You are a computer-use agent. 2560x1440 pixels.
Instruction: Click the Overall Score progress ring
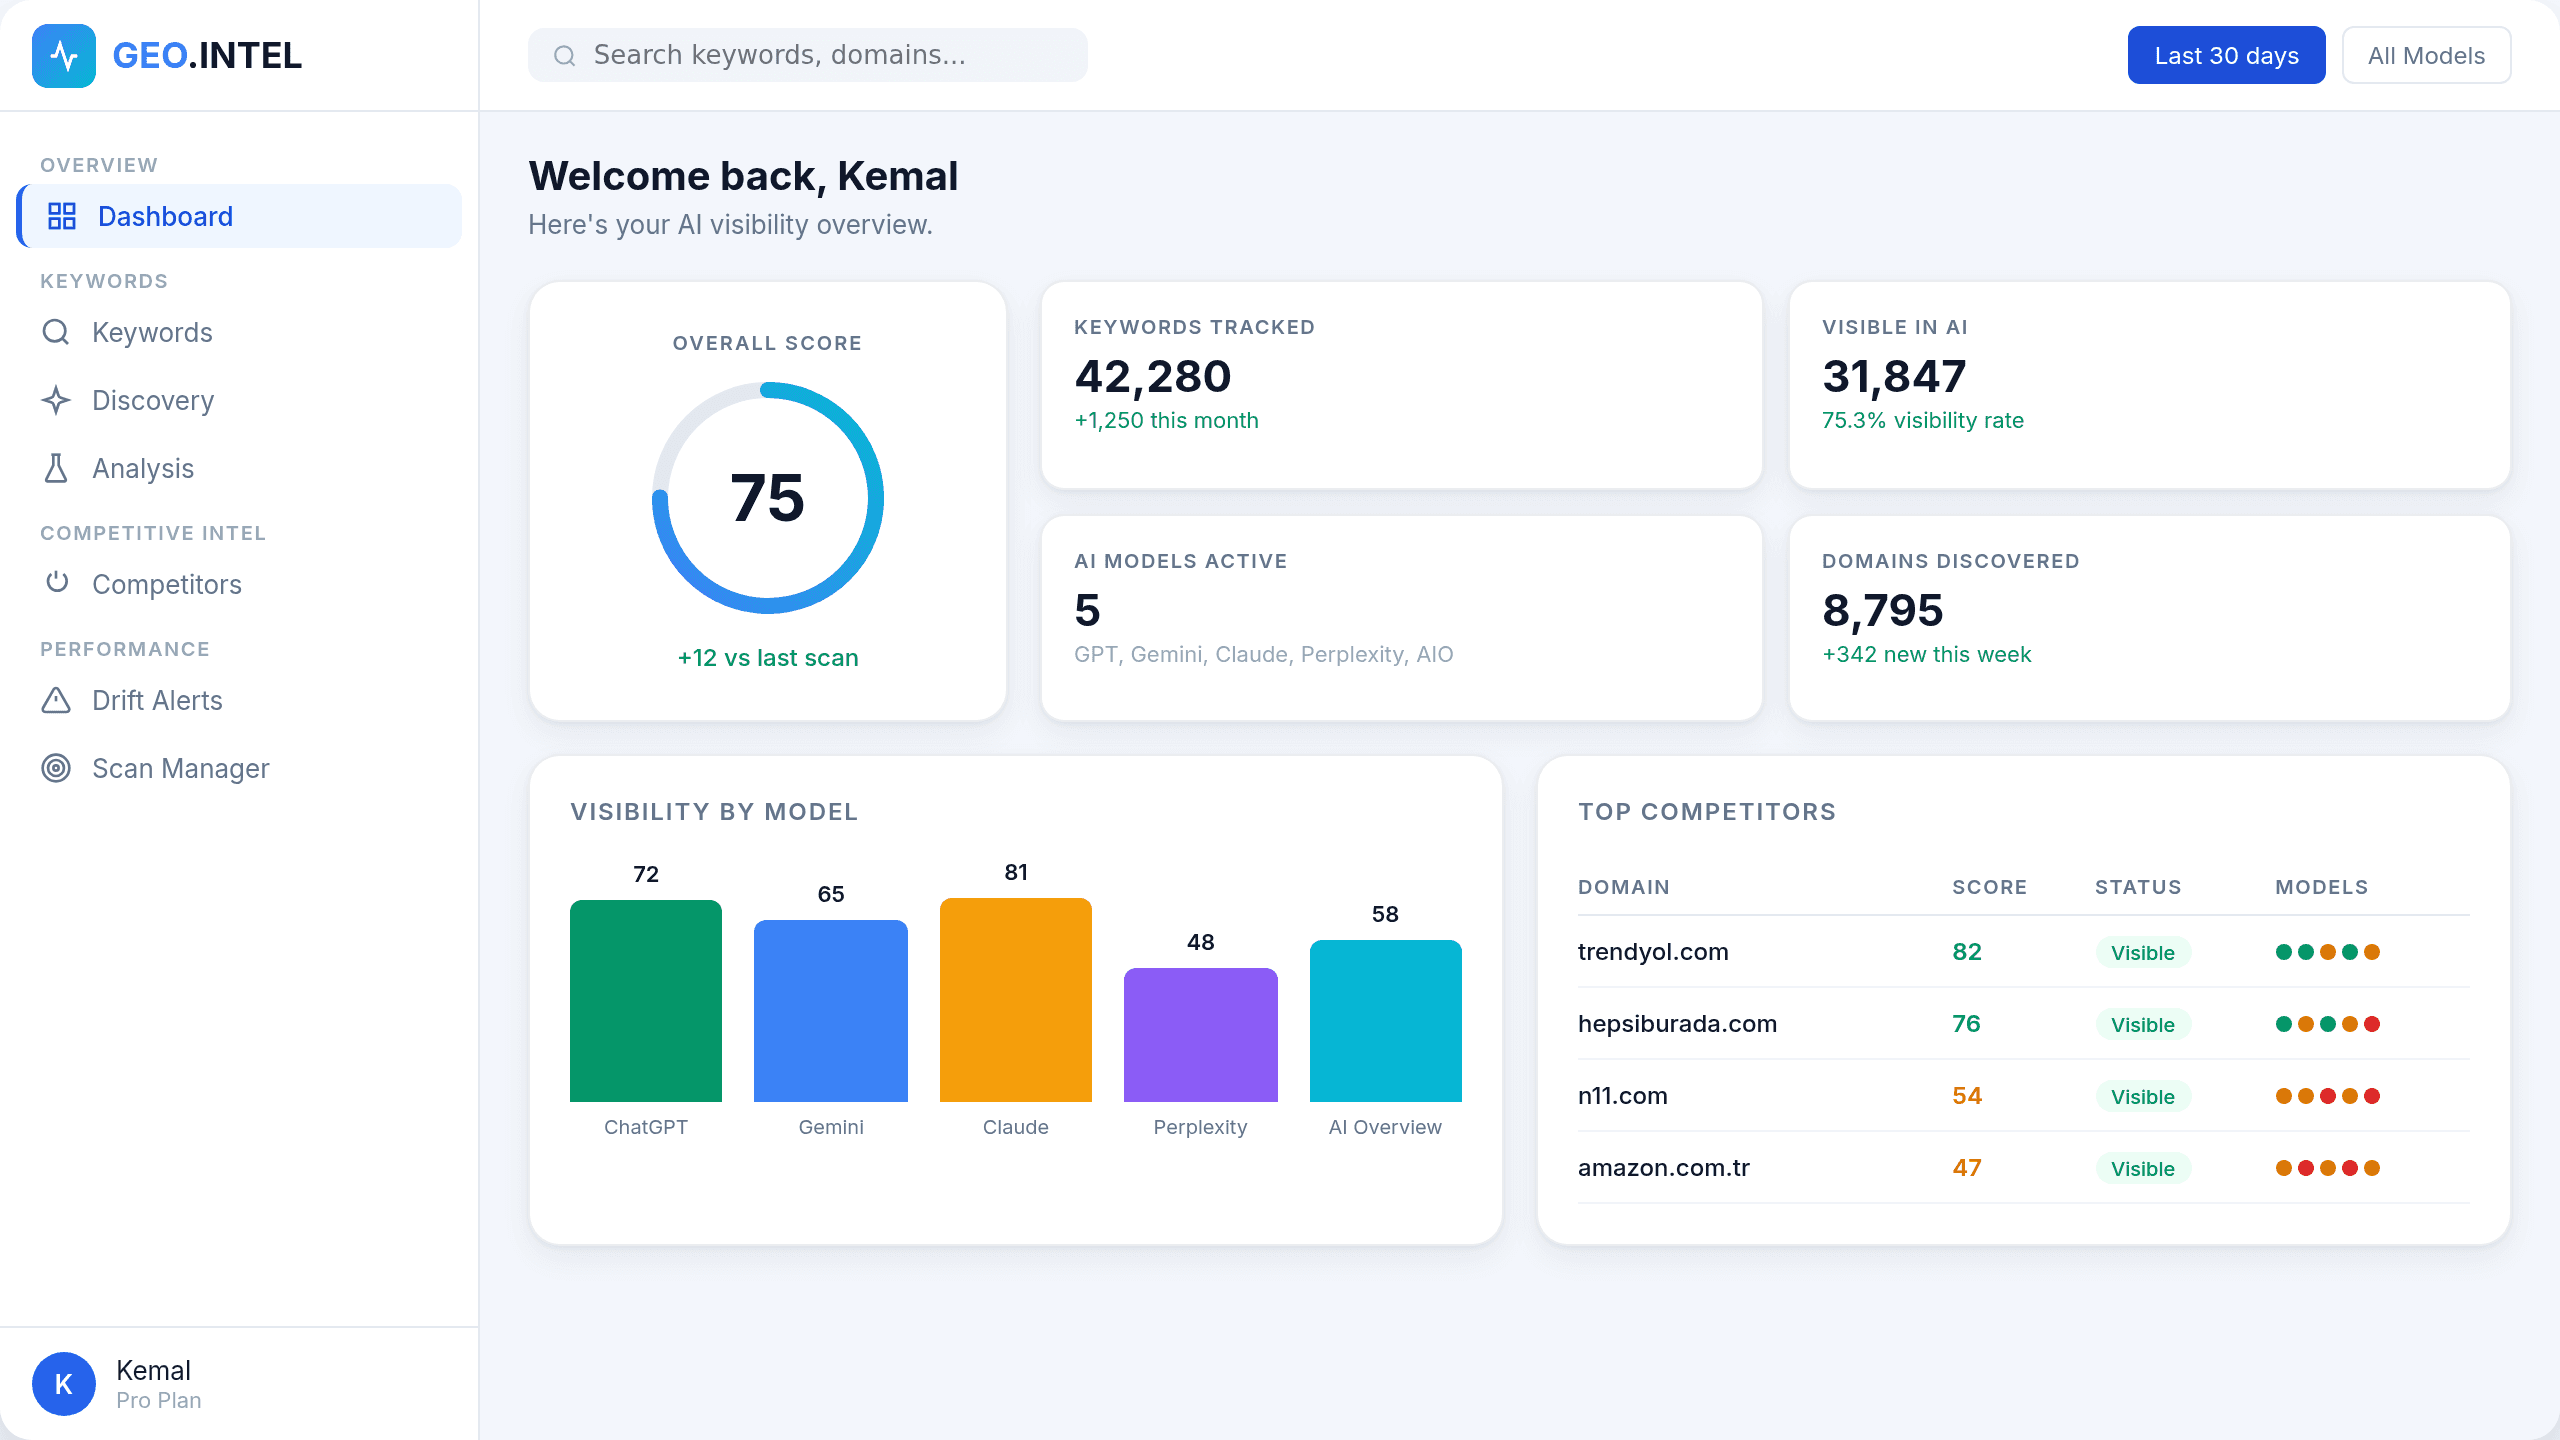coord(767,499)
